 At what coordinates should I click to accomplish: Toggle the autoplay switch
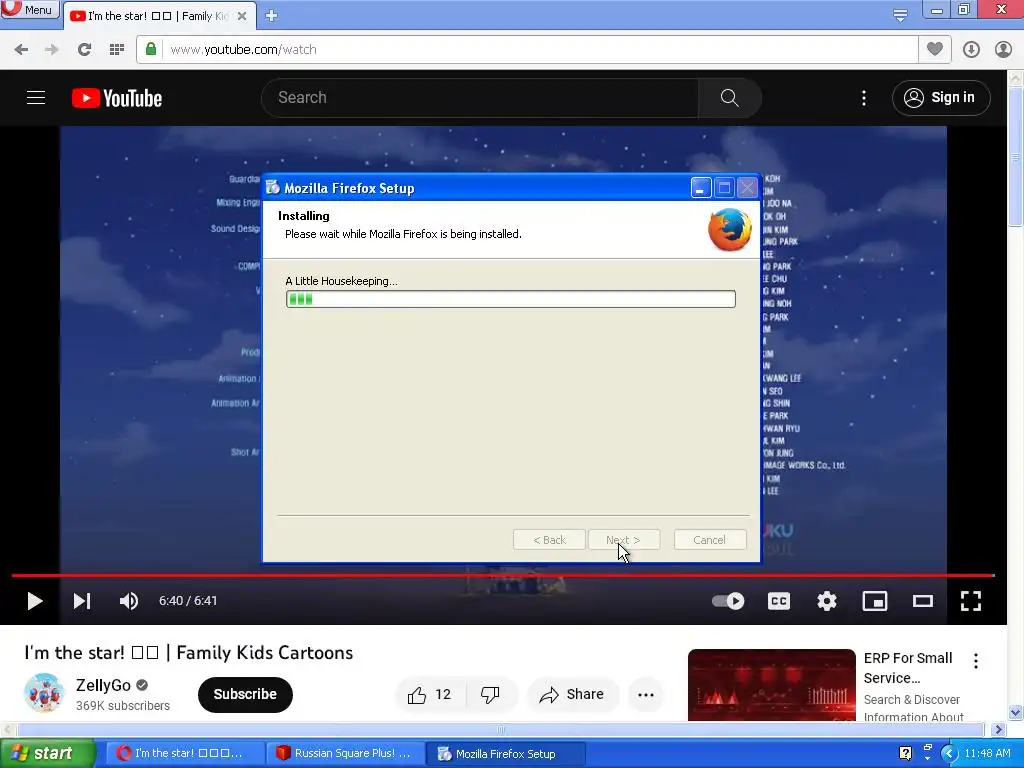pyautogui.click(x=728, y=601)
